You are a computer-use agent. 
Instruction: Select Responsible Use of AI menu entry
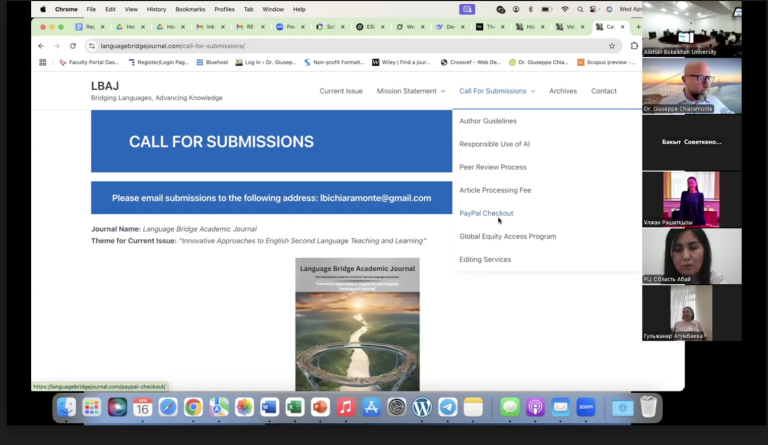pyautogui.click(x=494, y=144)
